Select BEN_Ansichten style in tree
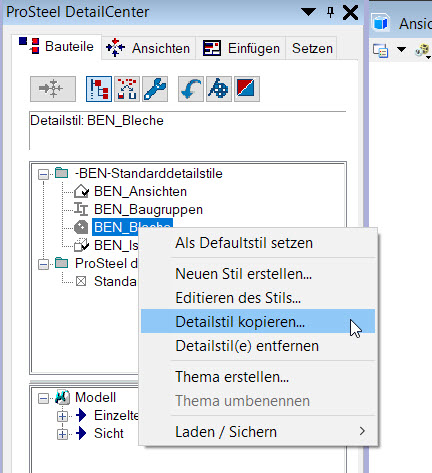The width and height of the screenshot is (432, 473). point(140,192)
